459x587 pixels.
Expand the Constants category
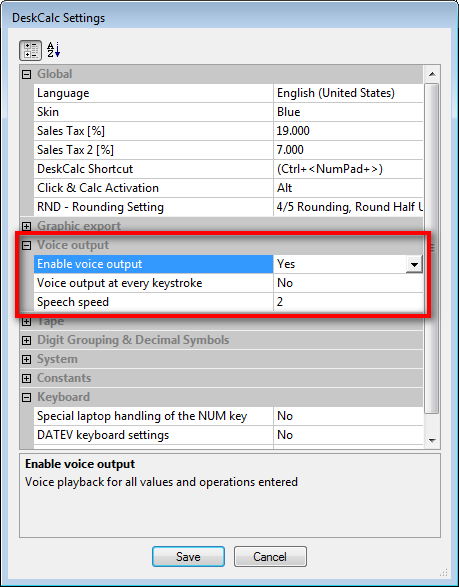click(x=26, y=379)
